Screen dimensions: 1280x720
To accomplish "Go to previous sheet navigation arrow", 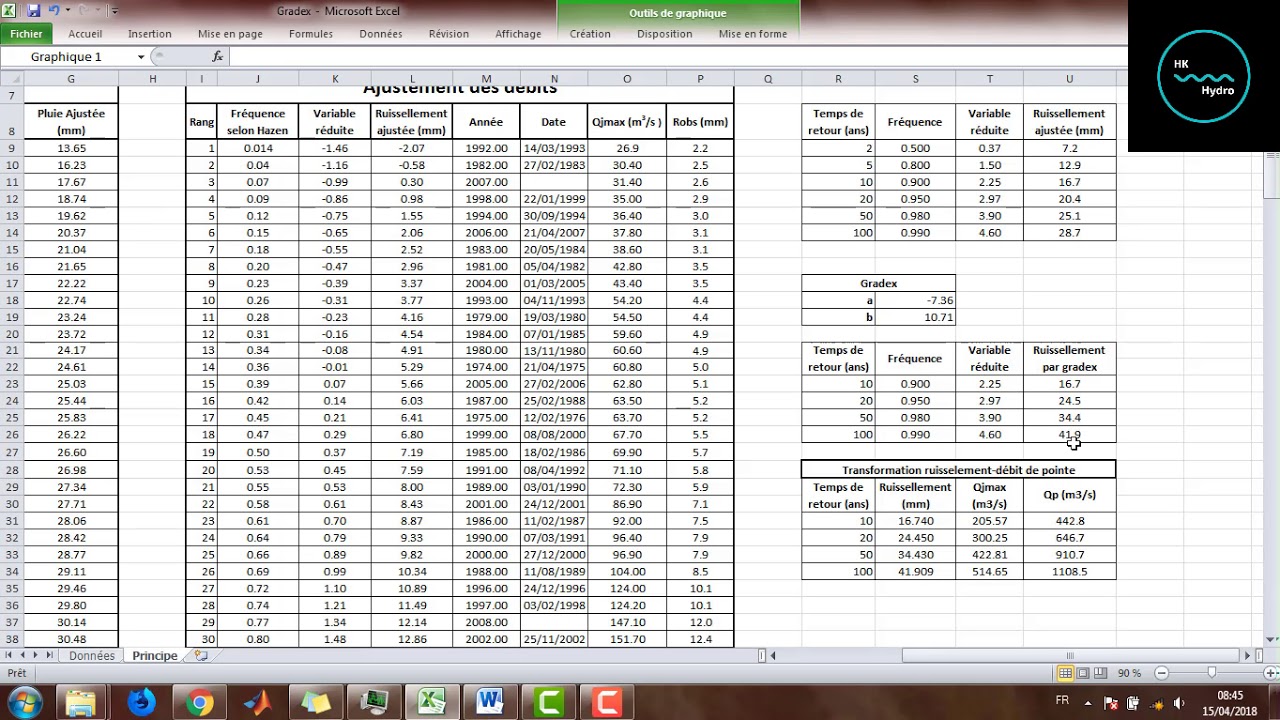I will pos(23,656).
